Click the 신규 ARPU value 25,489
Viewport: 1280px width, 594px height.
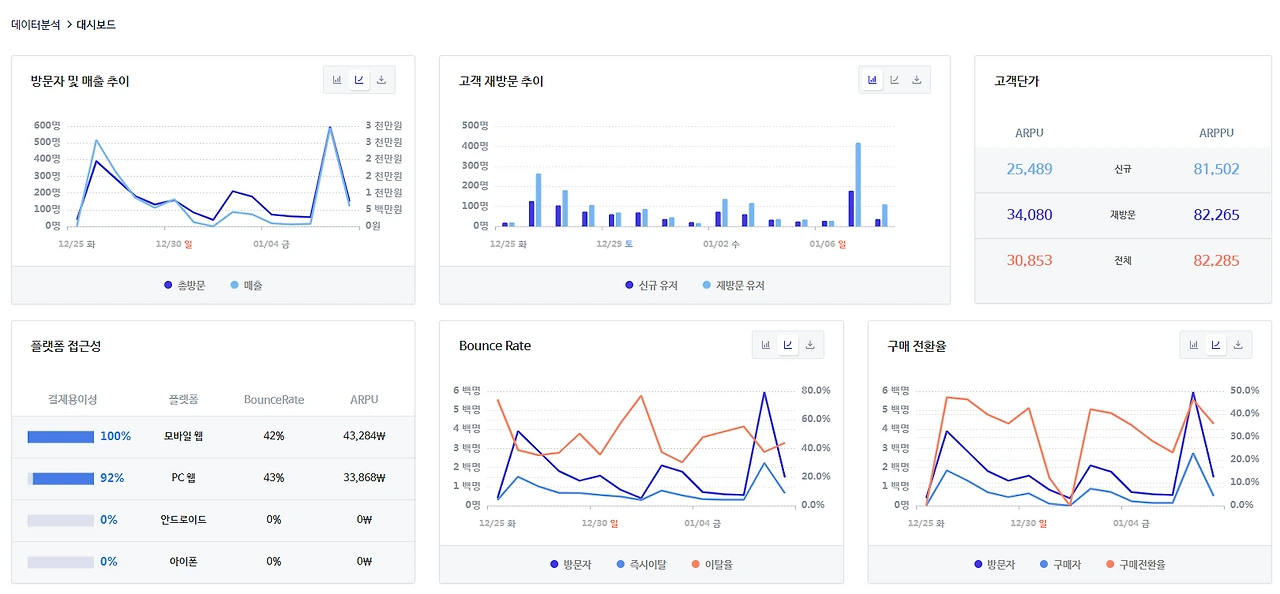coord(1029,169)
